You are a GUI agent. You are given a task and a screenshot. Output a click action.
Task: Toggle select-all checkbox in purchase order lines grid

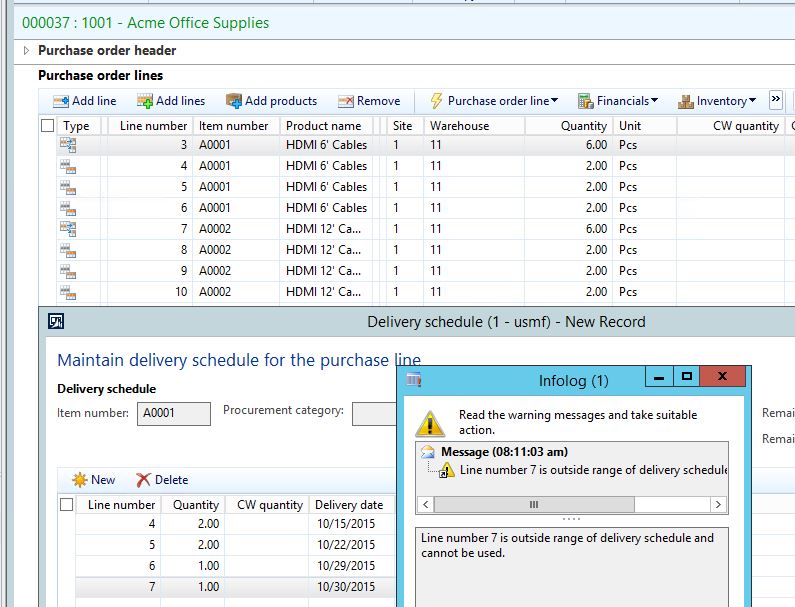[x=48, y=126]
